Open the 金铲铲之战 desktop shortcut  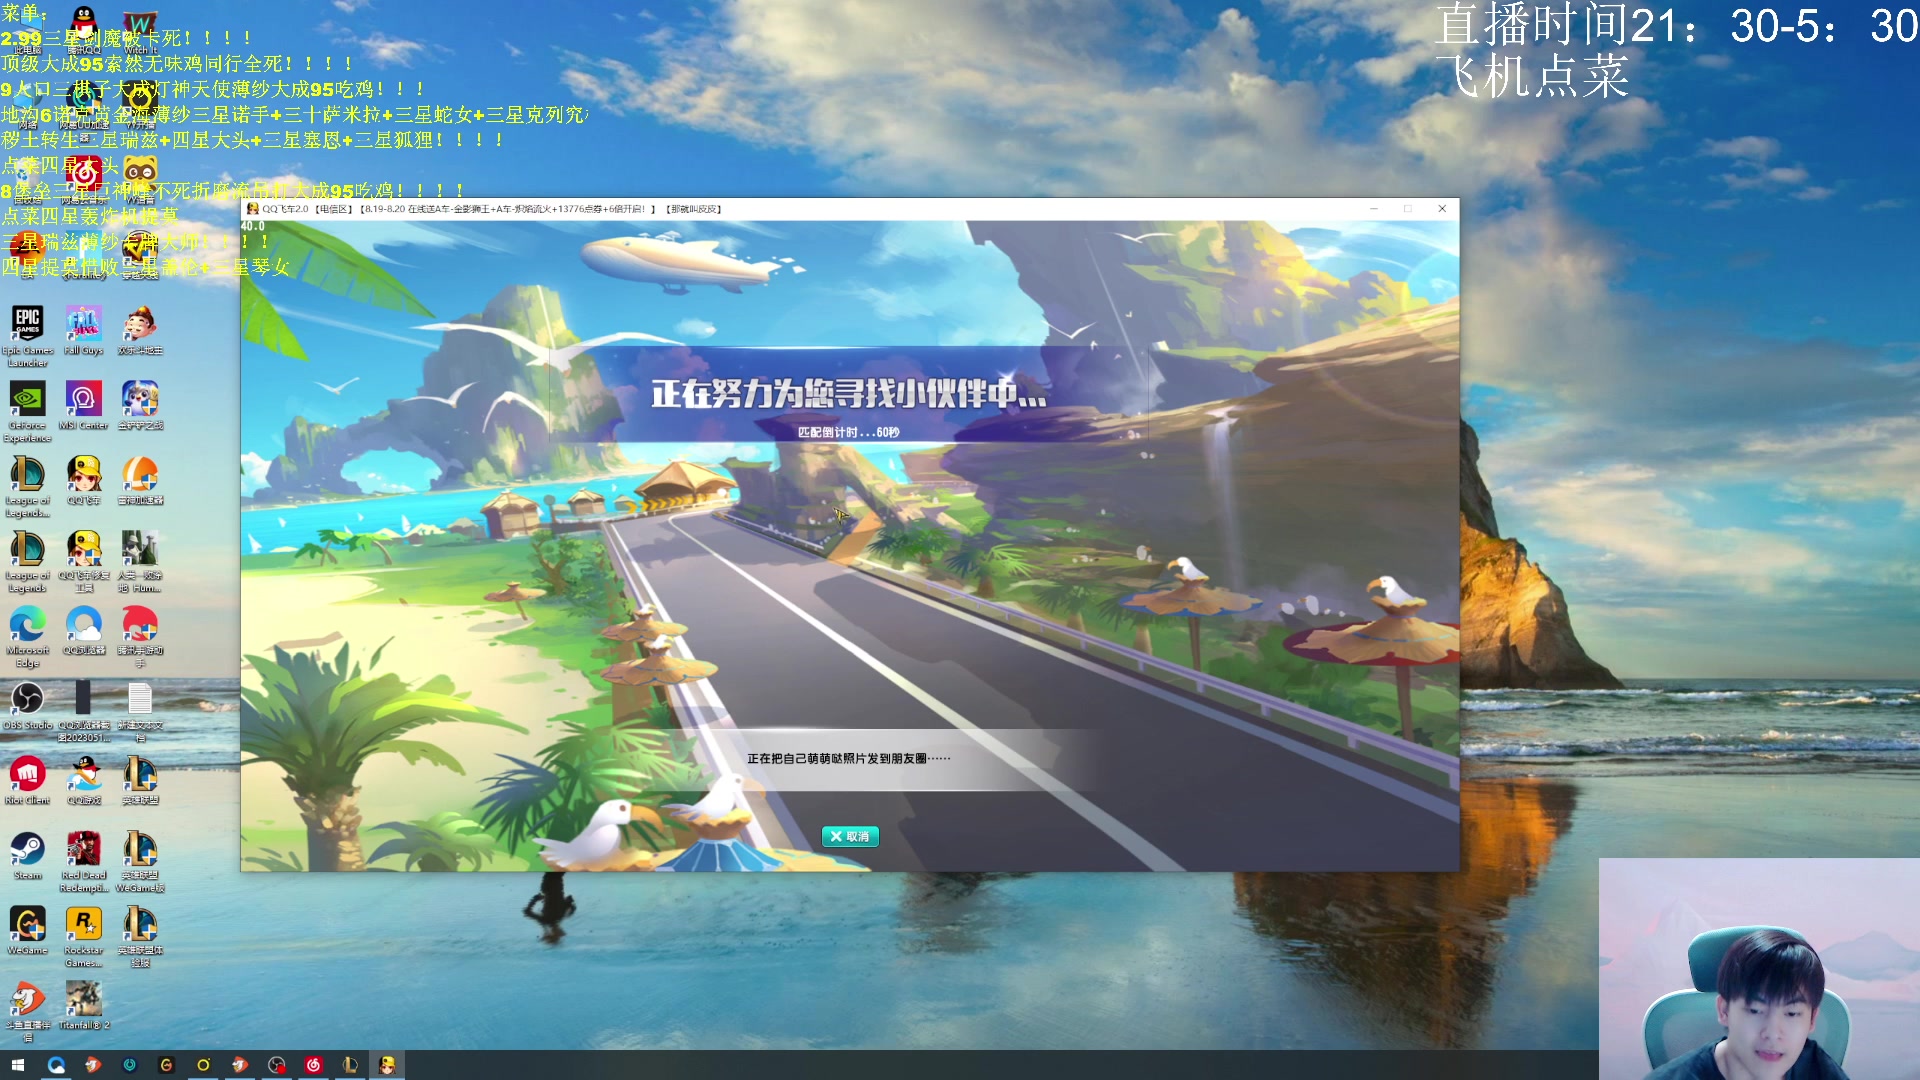[x=140, y=405]
